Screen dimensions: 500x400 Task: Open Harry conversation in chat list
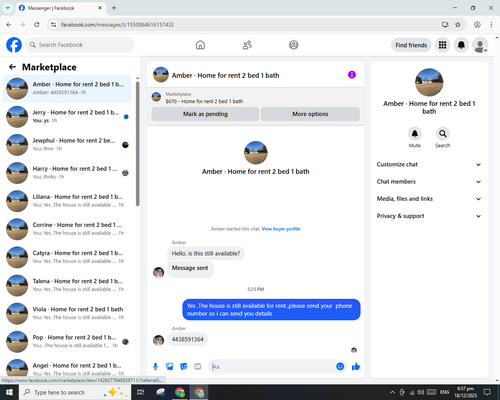(x=67, y=173)
